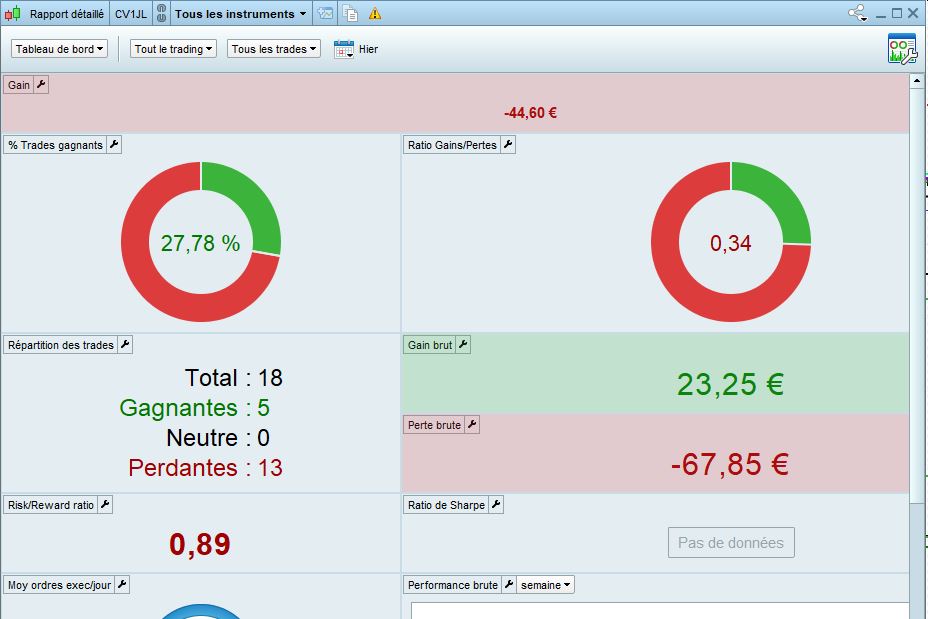
Task: Click the 27,78 % winning trades value
Action: point(201,243)
